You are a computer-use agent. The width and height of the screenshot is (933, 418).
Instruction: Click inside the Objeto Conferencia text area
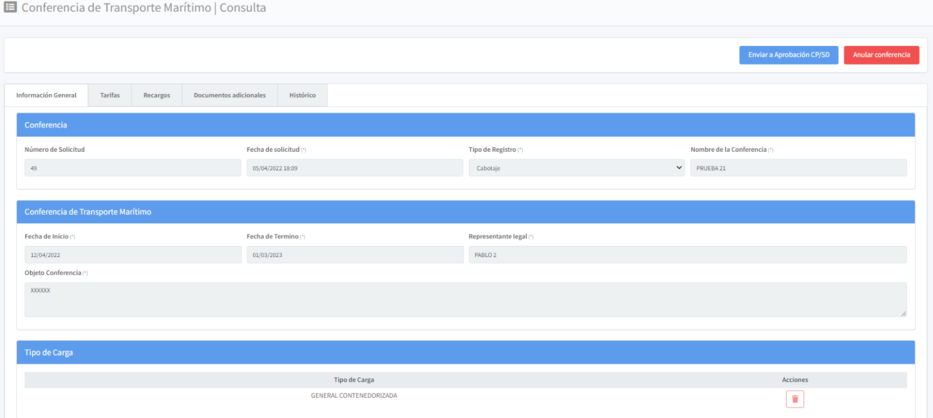coord(465,299)
